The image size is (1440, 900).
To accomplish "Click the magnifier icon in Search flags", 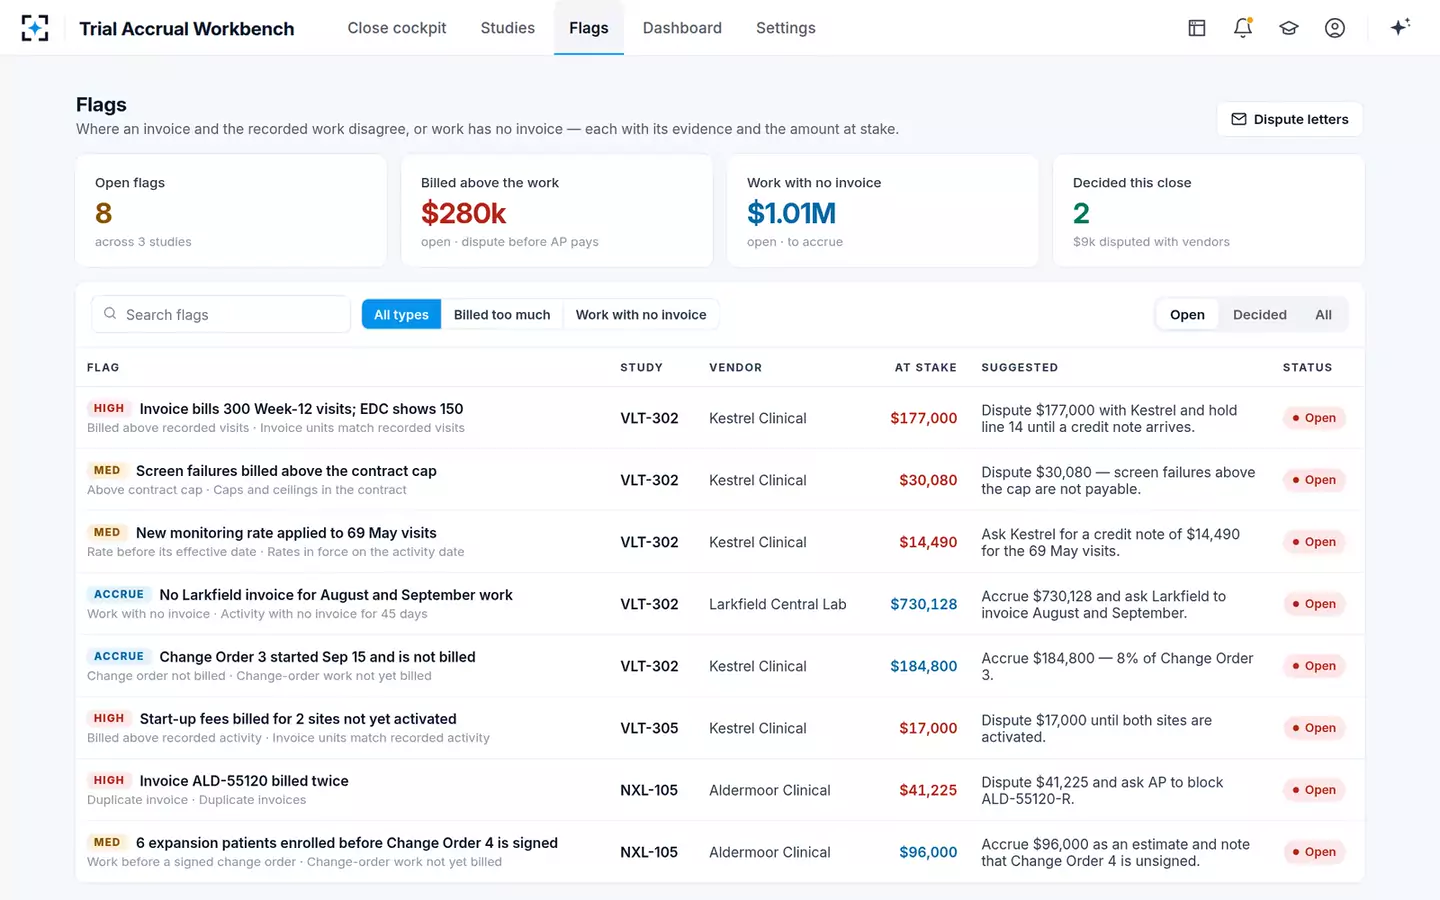I will [110, 314].
